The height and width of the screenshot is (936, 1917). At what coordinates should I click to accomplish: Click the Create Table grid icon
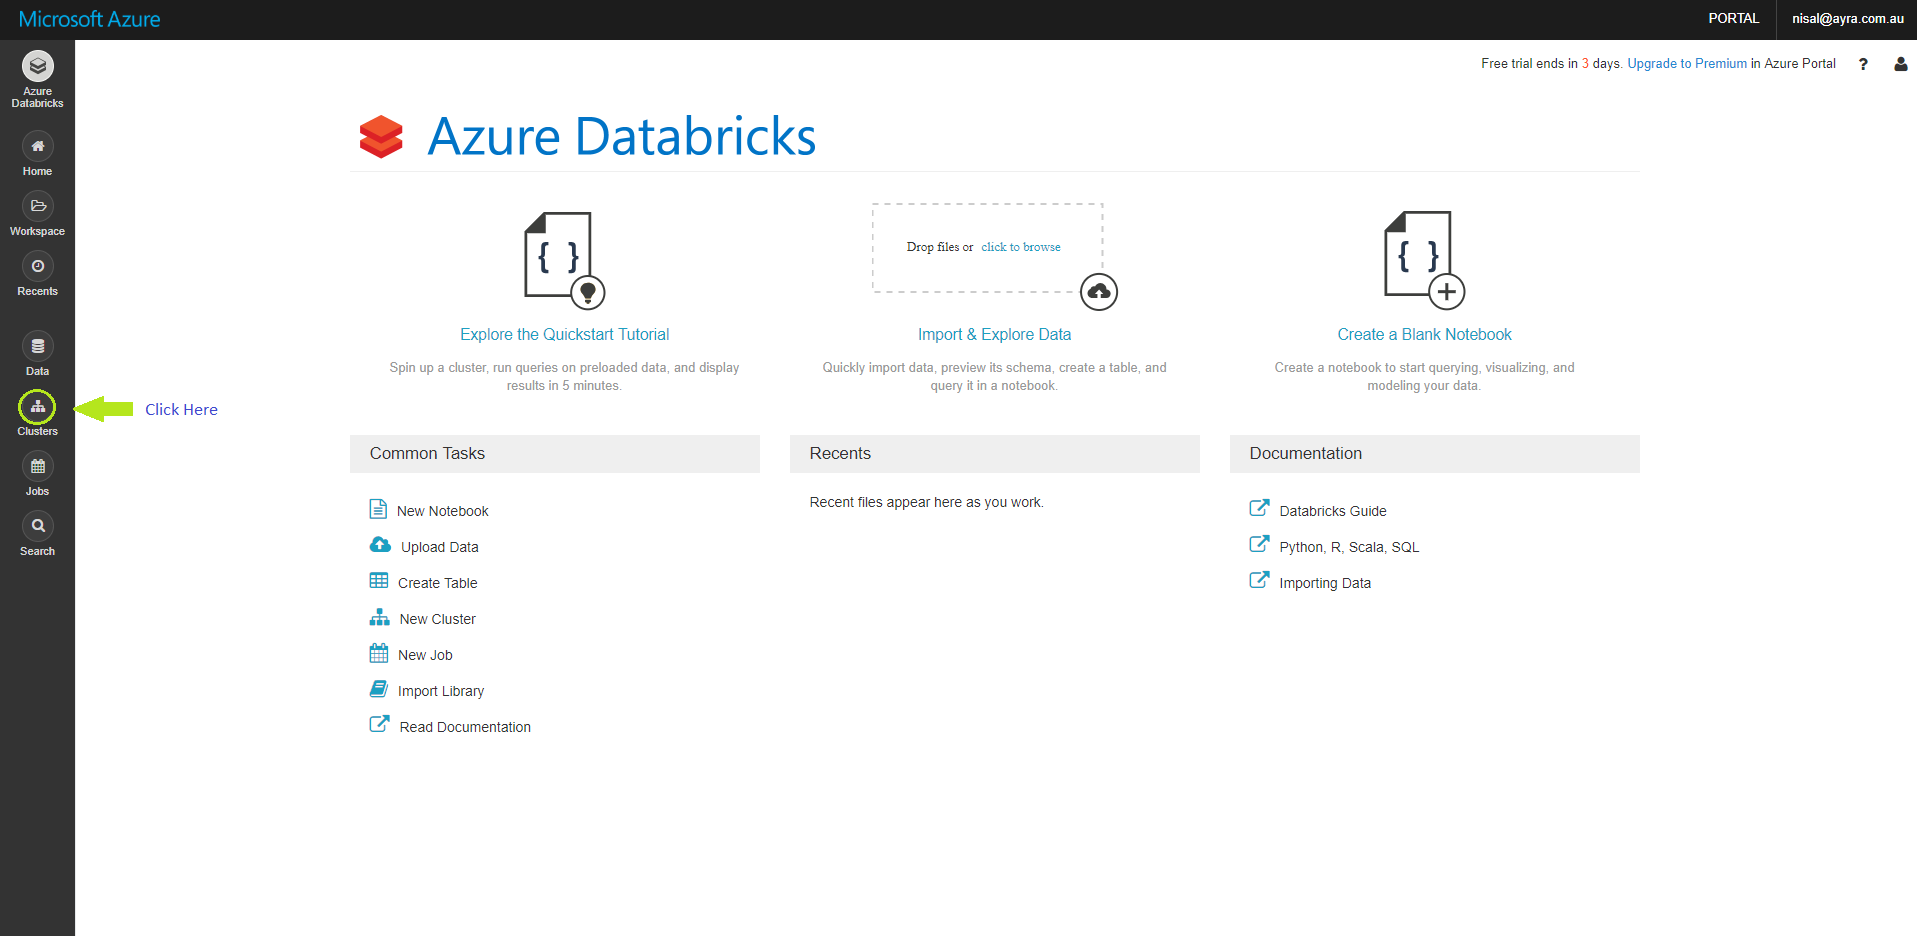point(379,581)
